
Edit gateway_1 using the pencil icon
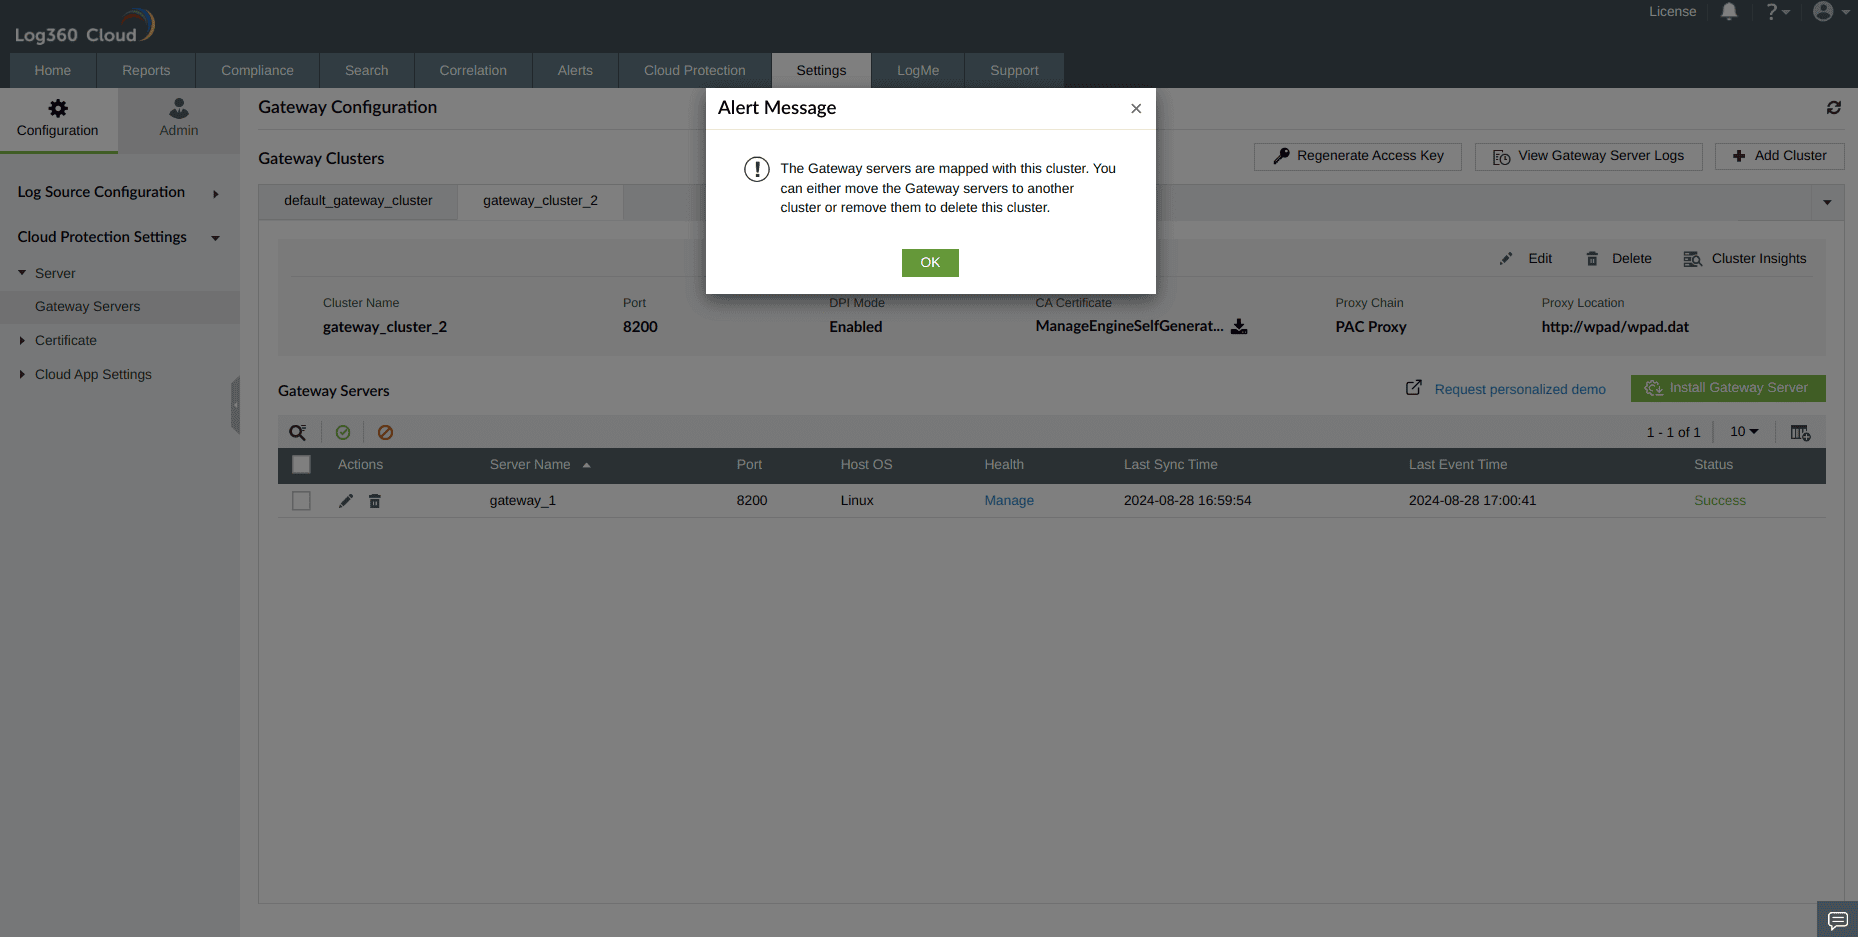click(345, 500)
